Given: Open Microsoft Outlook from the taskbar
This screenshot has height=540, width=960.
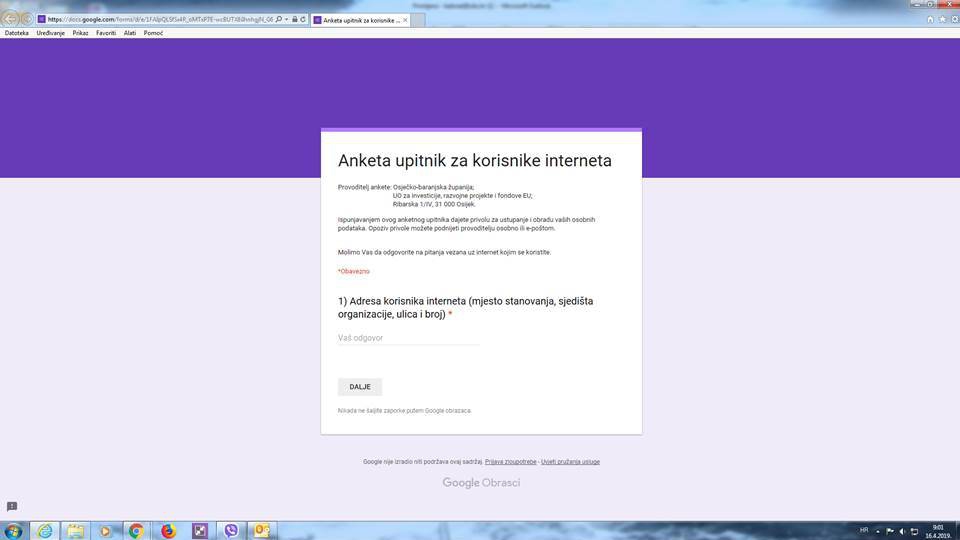Looking at the screenshot, I should pos(262,531).
